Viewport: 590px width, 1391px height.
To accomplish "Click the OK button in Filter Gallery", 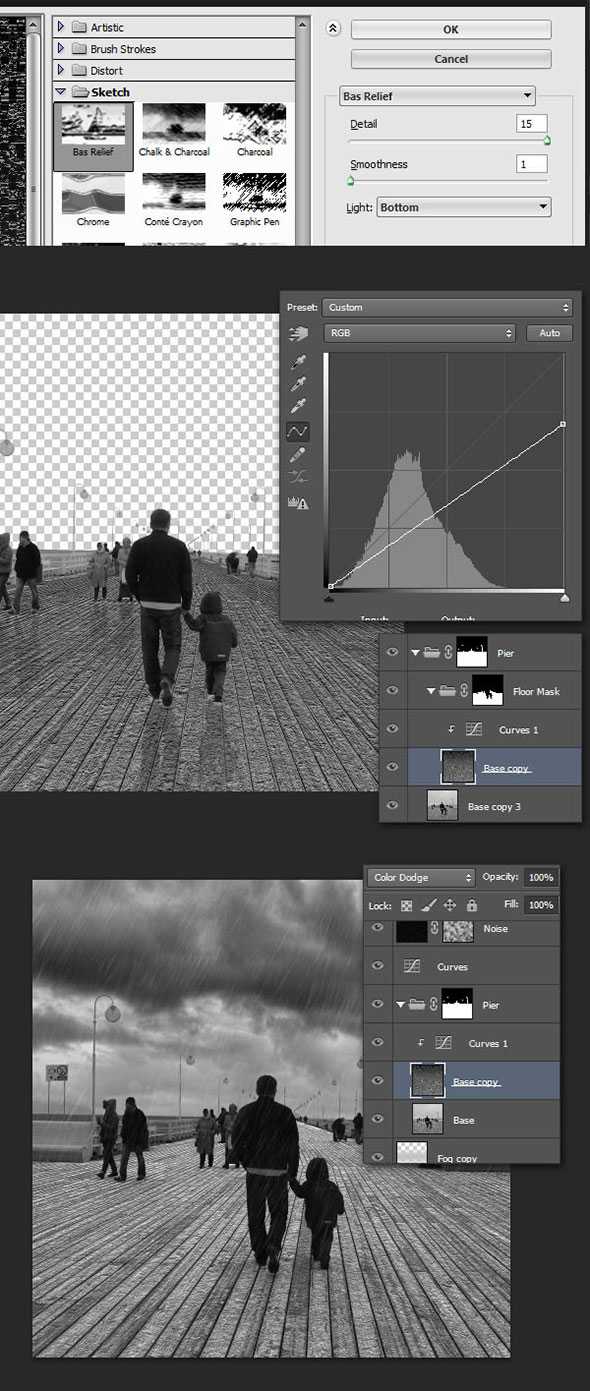I will [451, 30].
